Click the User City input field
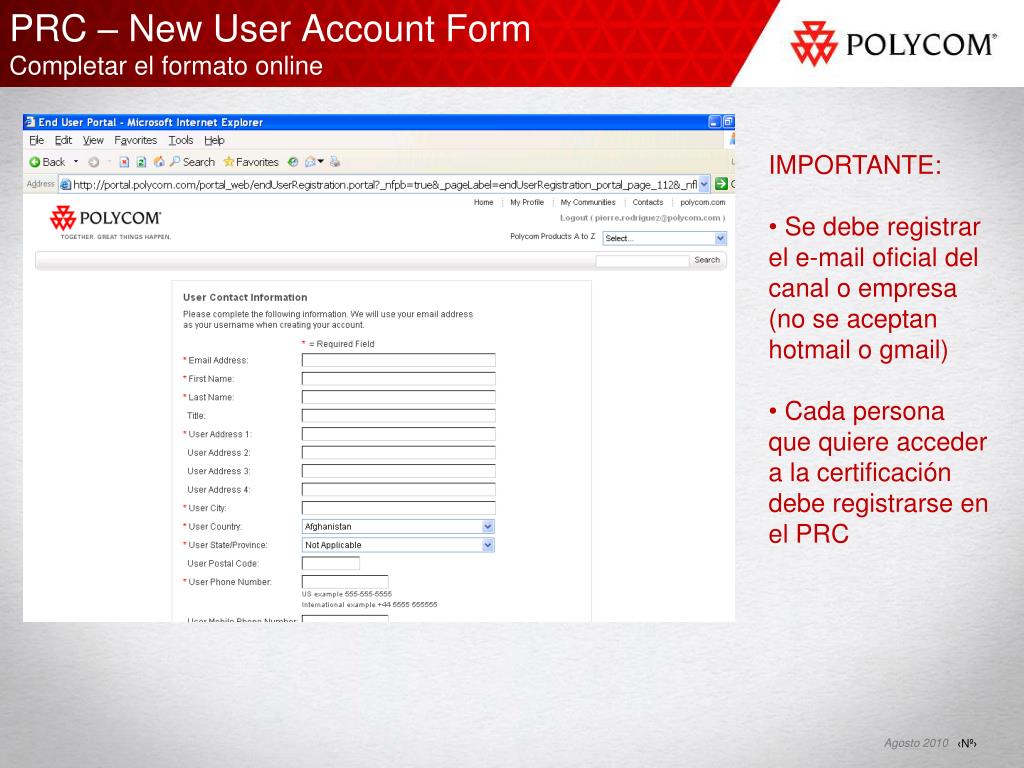The height and width of the screenshot is (768, 1024). (x=398, y=508)
